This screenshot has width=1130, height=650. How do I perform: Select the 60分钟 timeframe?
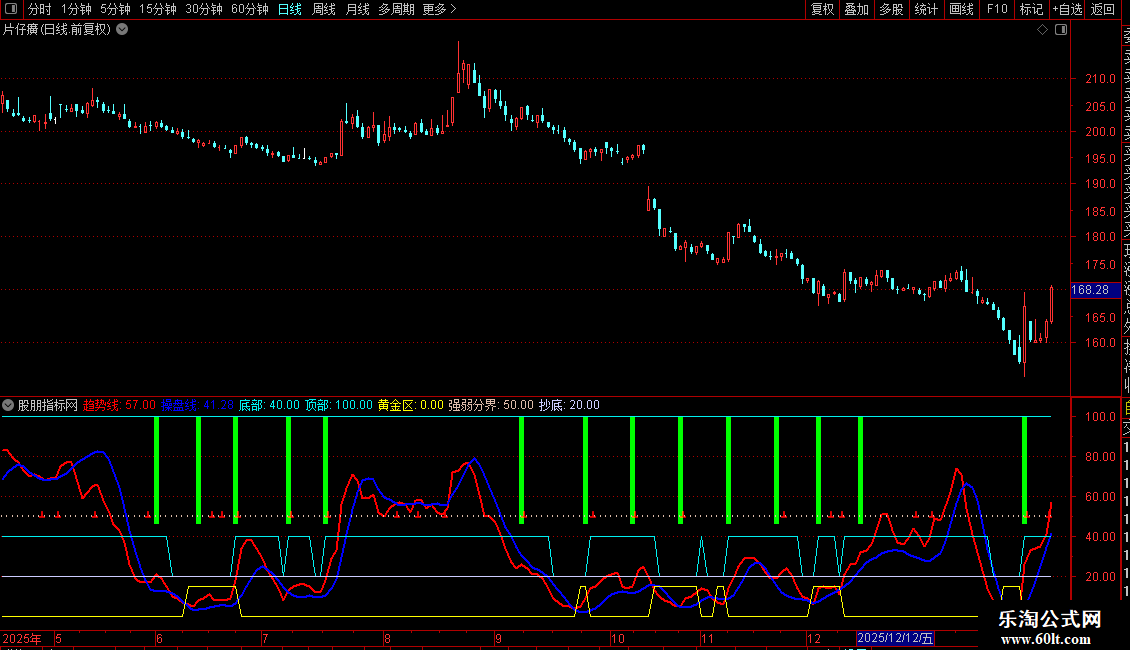[x=250, y=9]
